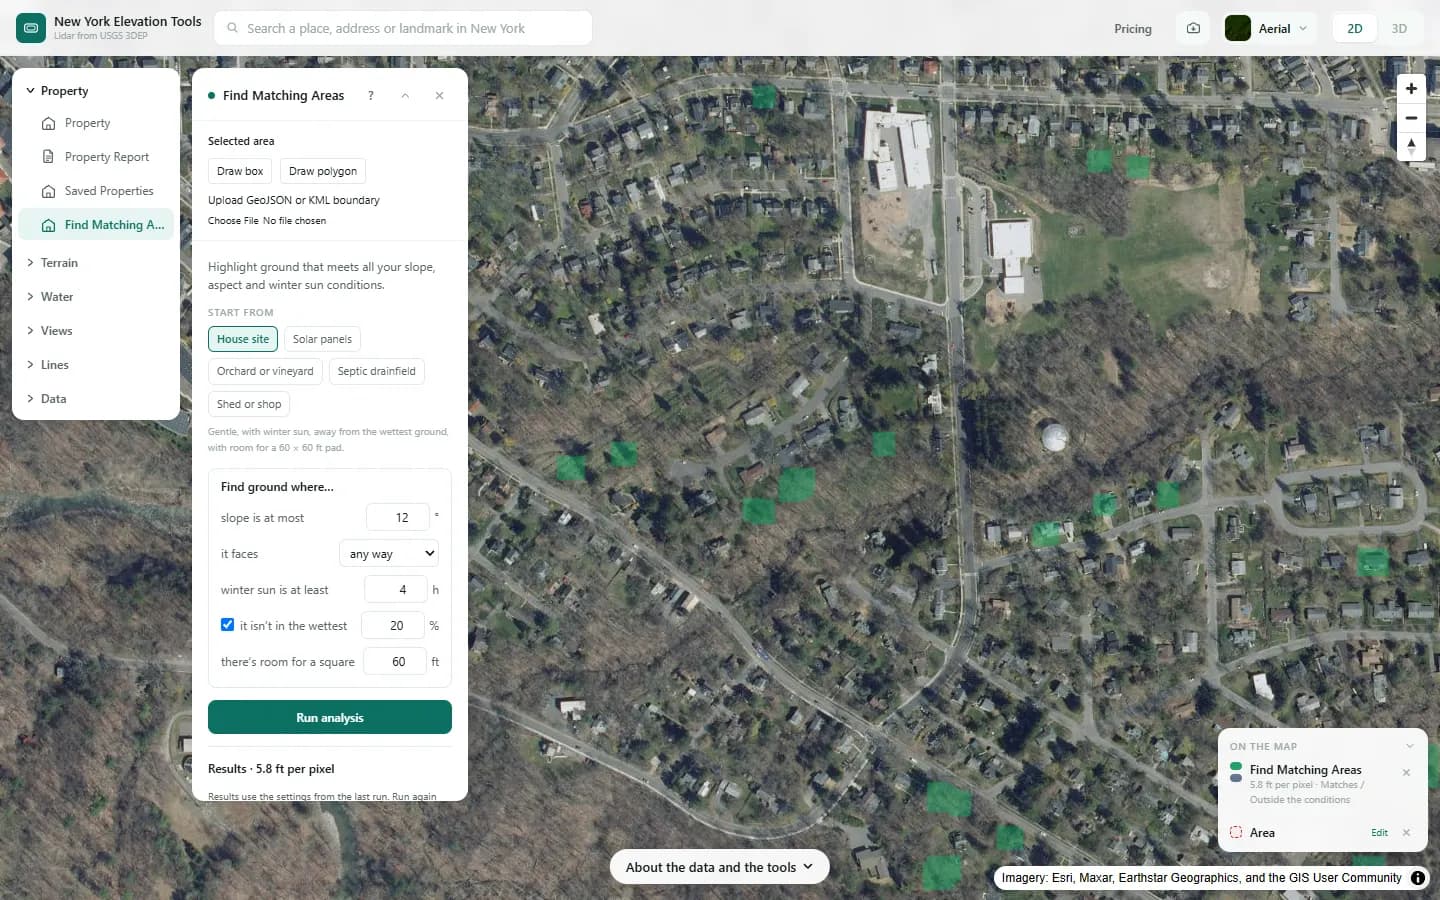The height and width of the screenshot is (900, 1440).
Task: Click the camera snapshot icon in the header
Action: coord(1193,29)
